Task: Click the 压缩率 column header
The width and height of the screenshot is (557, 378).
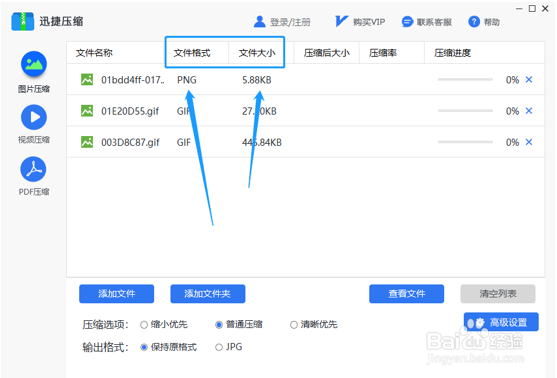Action: [383, 53]
